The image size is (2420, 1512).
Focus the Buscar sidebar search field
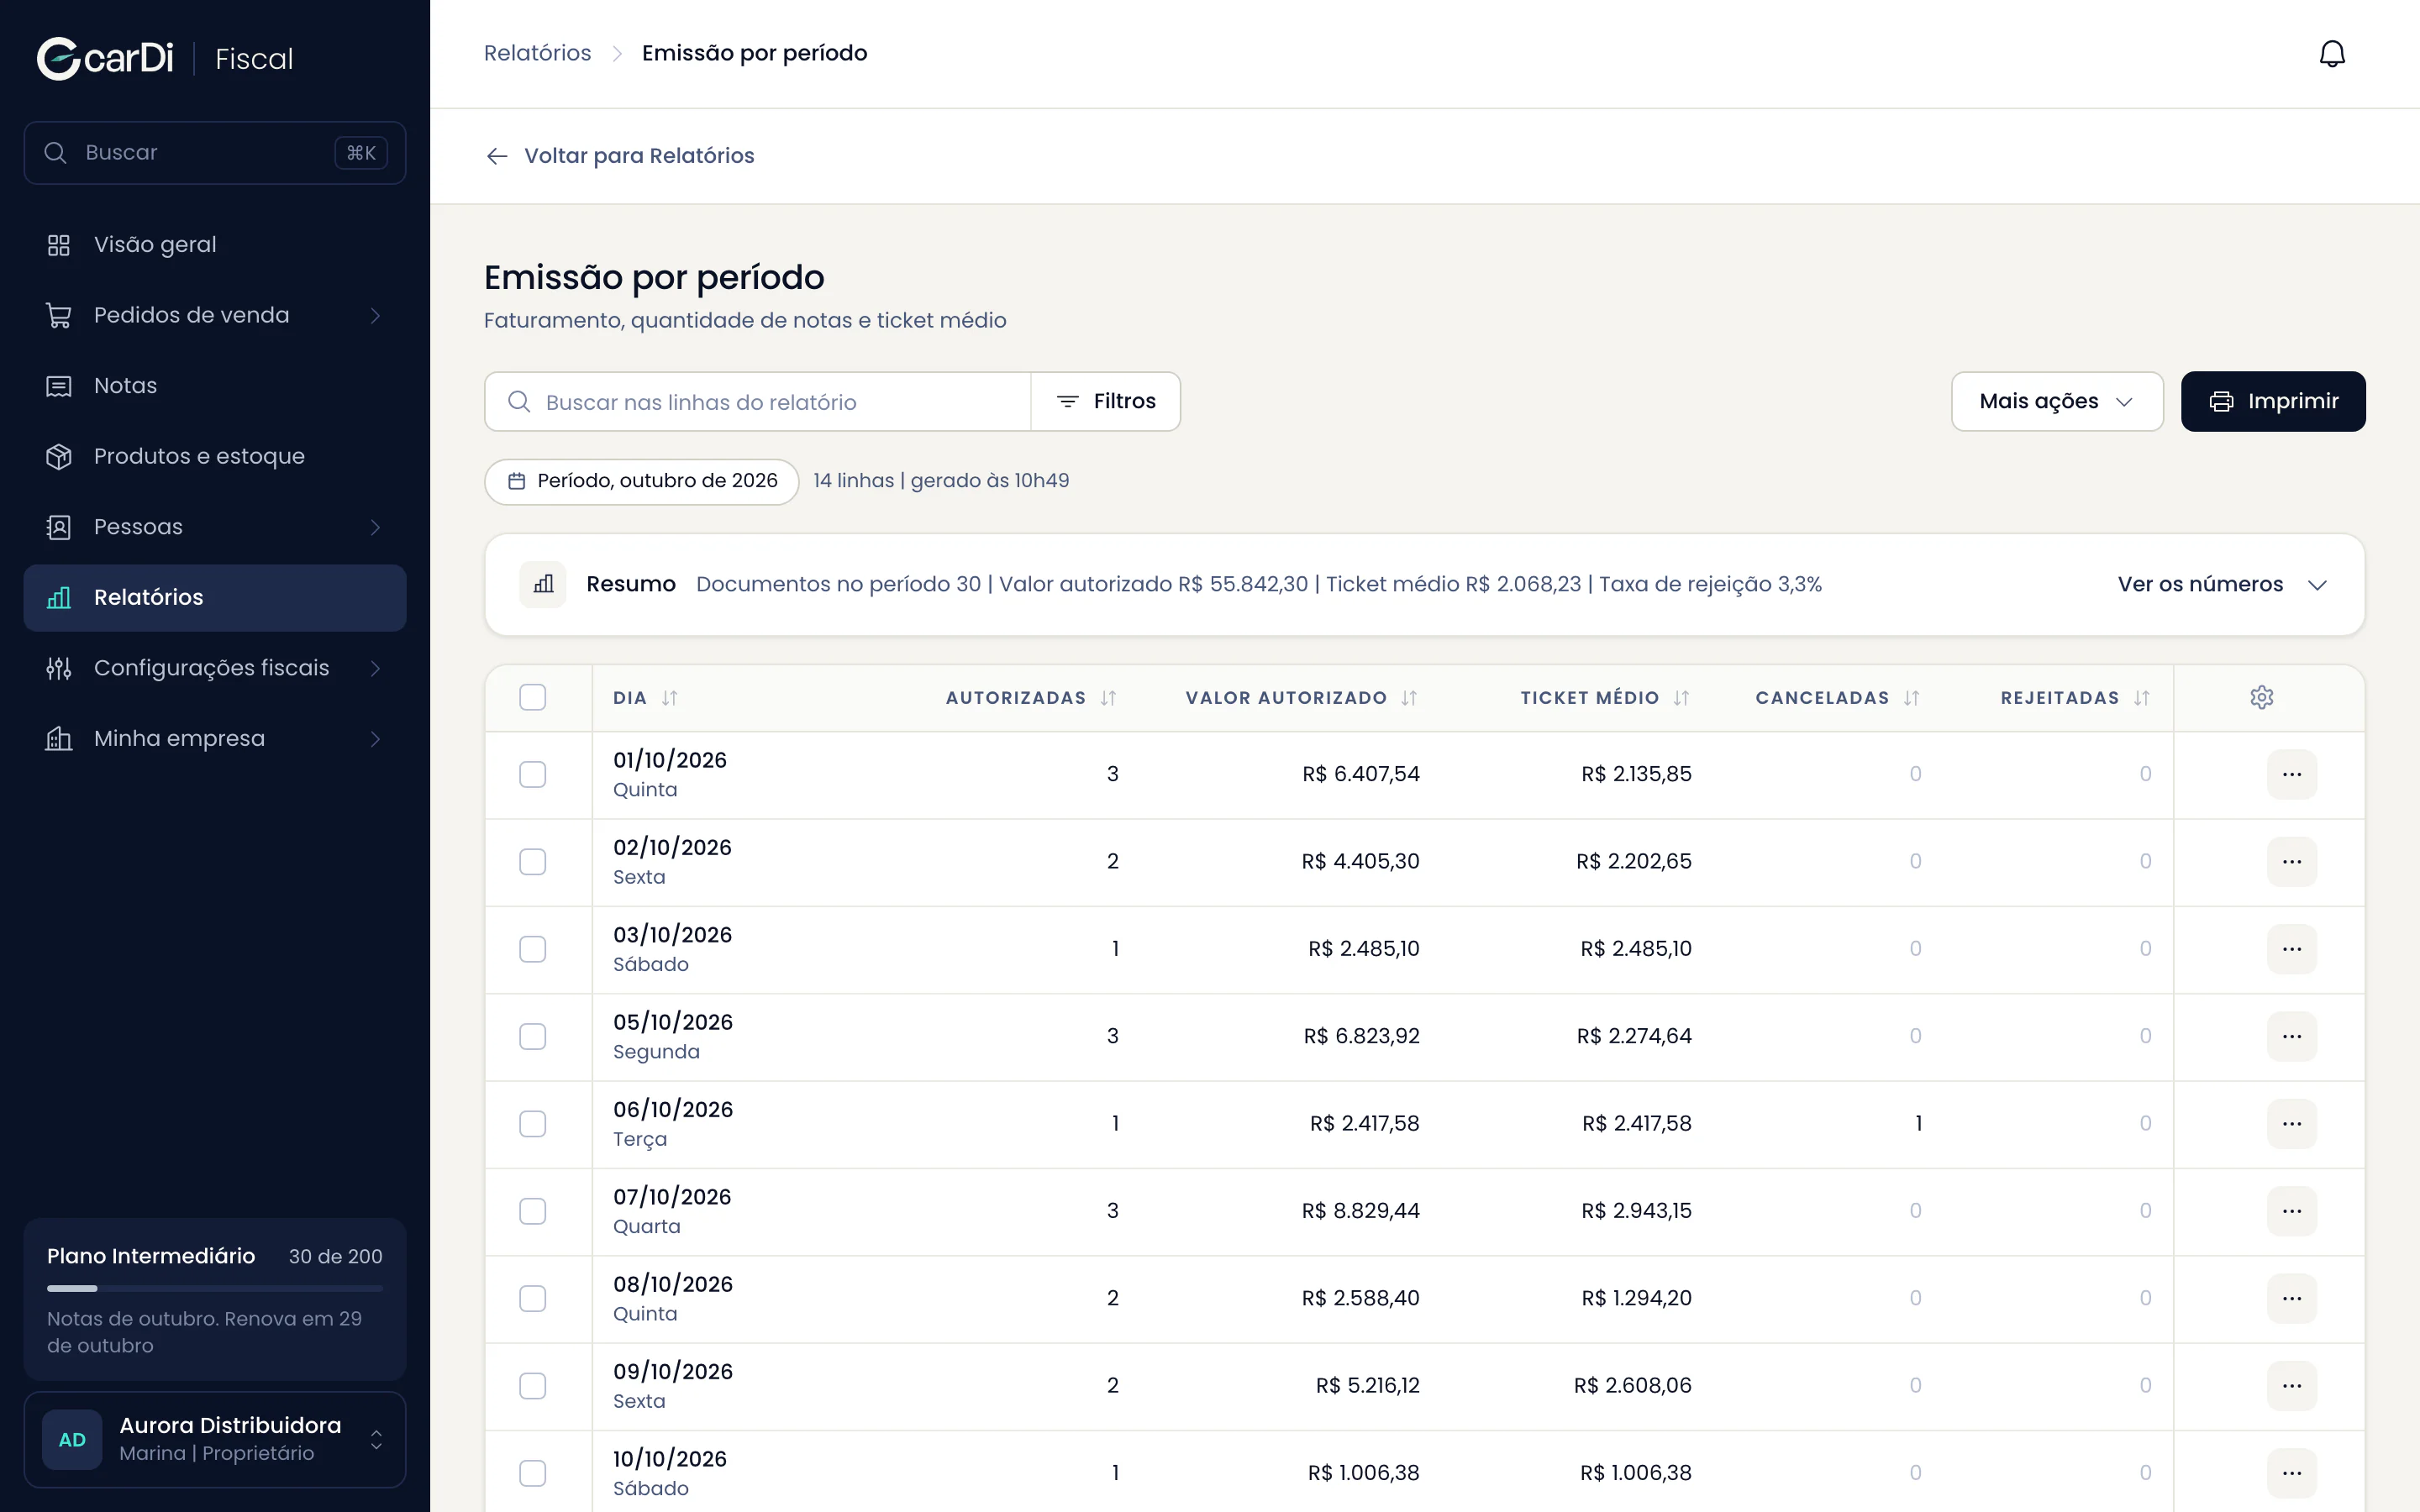[x=215, y=153]
